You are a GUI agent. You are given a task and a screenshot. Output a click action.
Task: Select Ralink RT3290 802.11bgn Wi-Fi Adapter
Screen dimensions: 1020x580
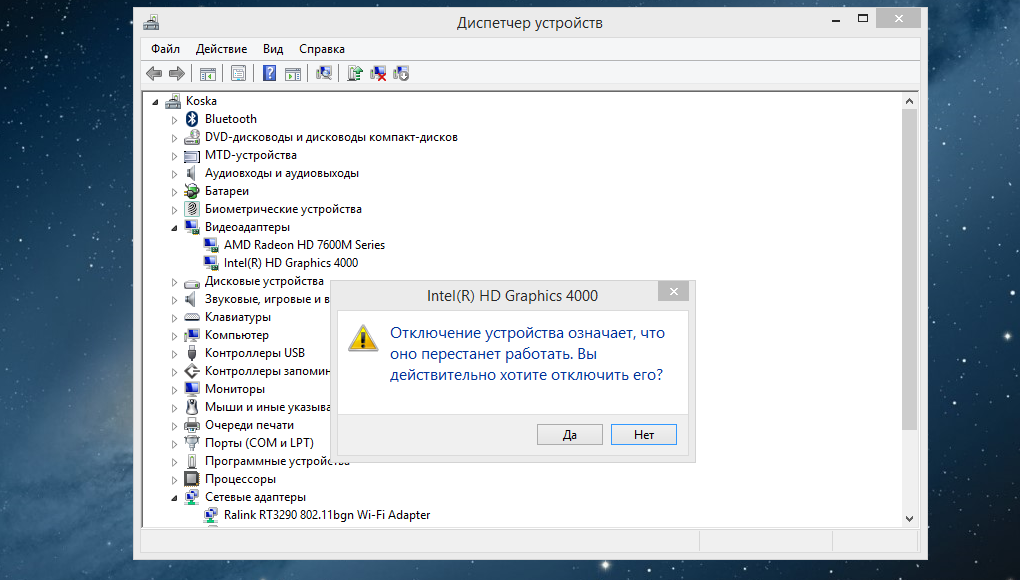[x=327, y=515]
